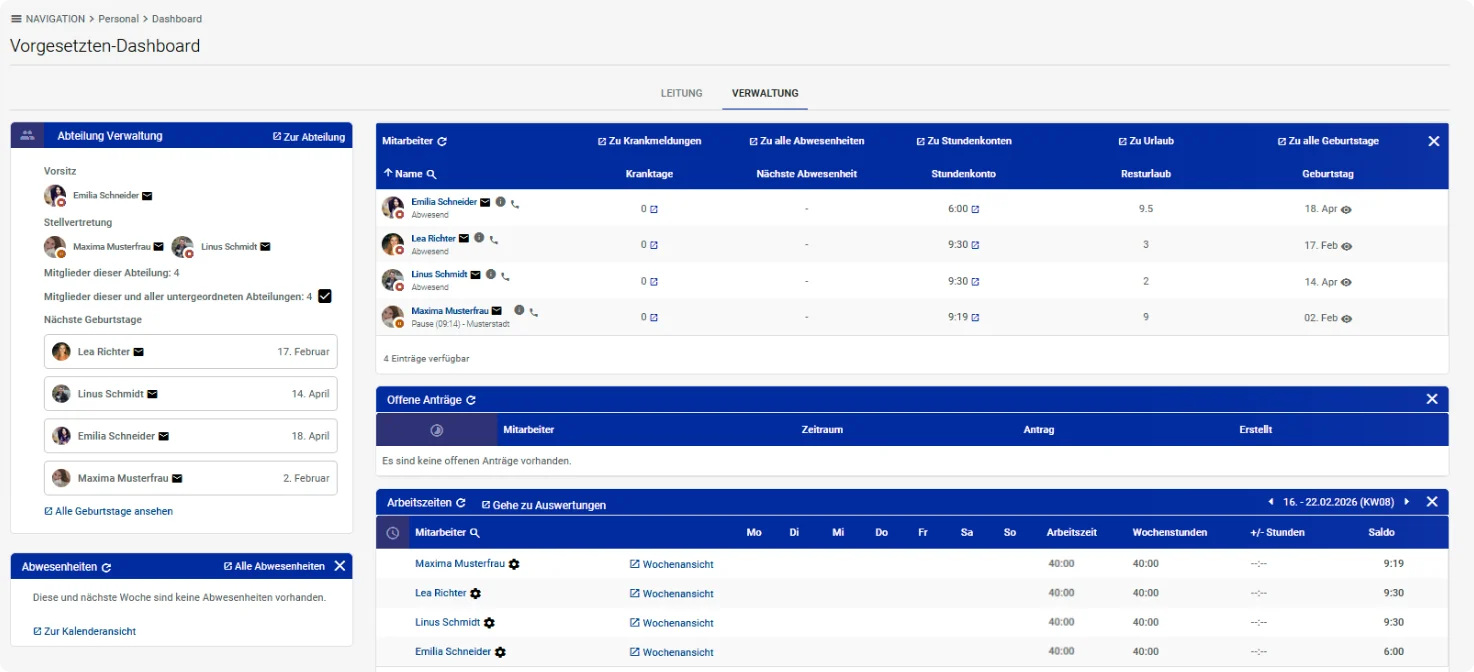The height and width of the screenshot is (672, 1474).
Task: Open Wochenansicht for Maxima Musterfrau
Action: click(672, 565)
